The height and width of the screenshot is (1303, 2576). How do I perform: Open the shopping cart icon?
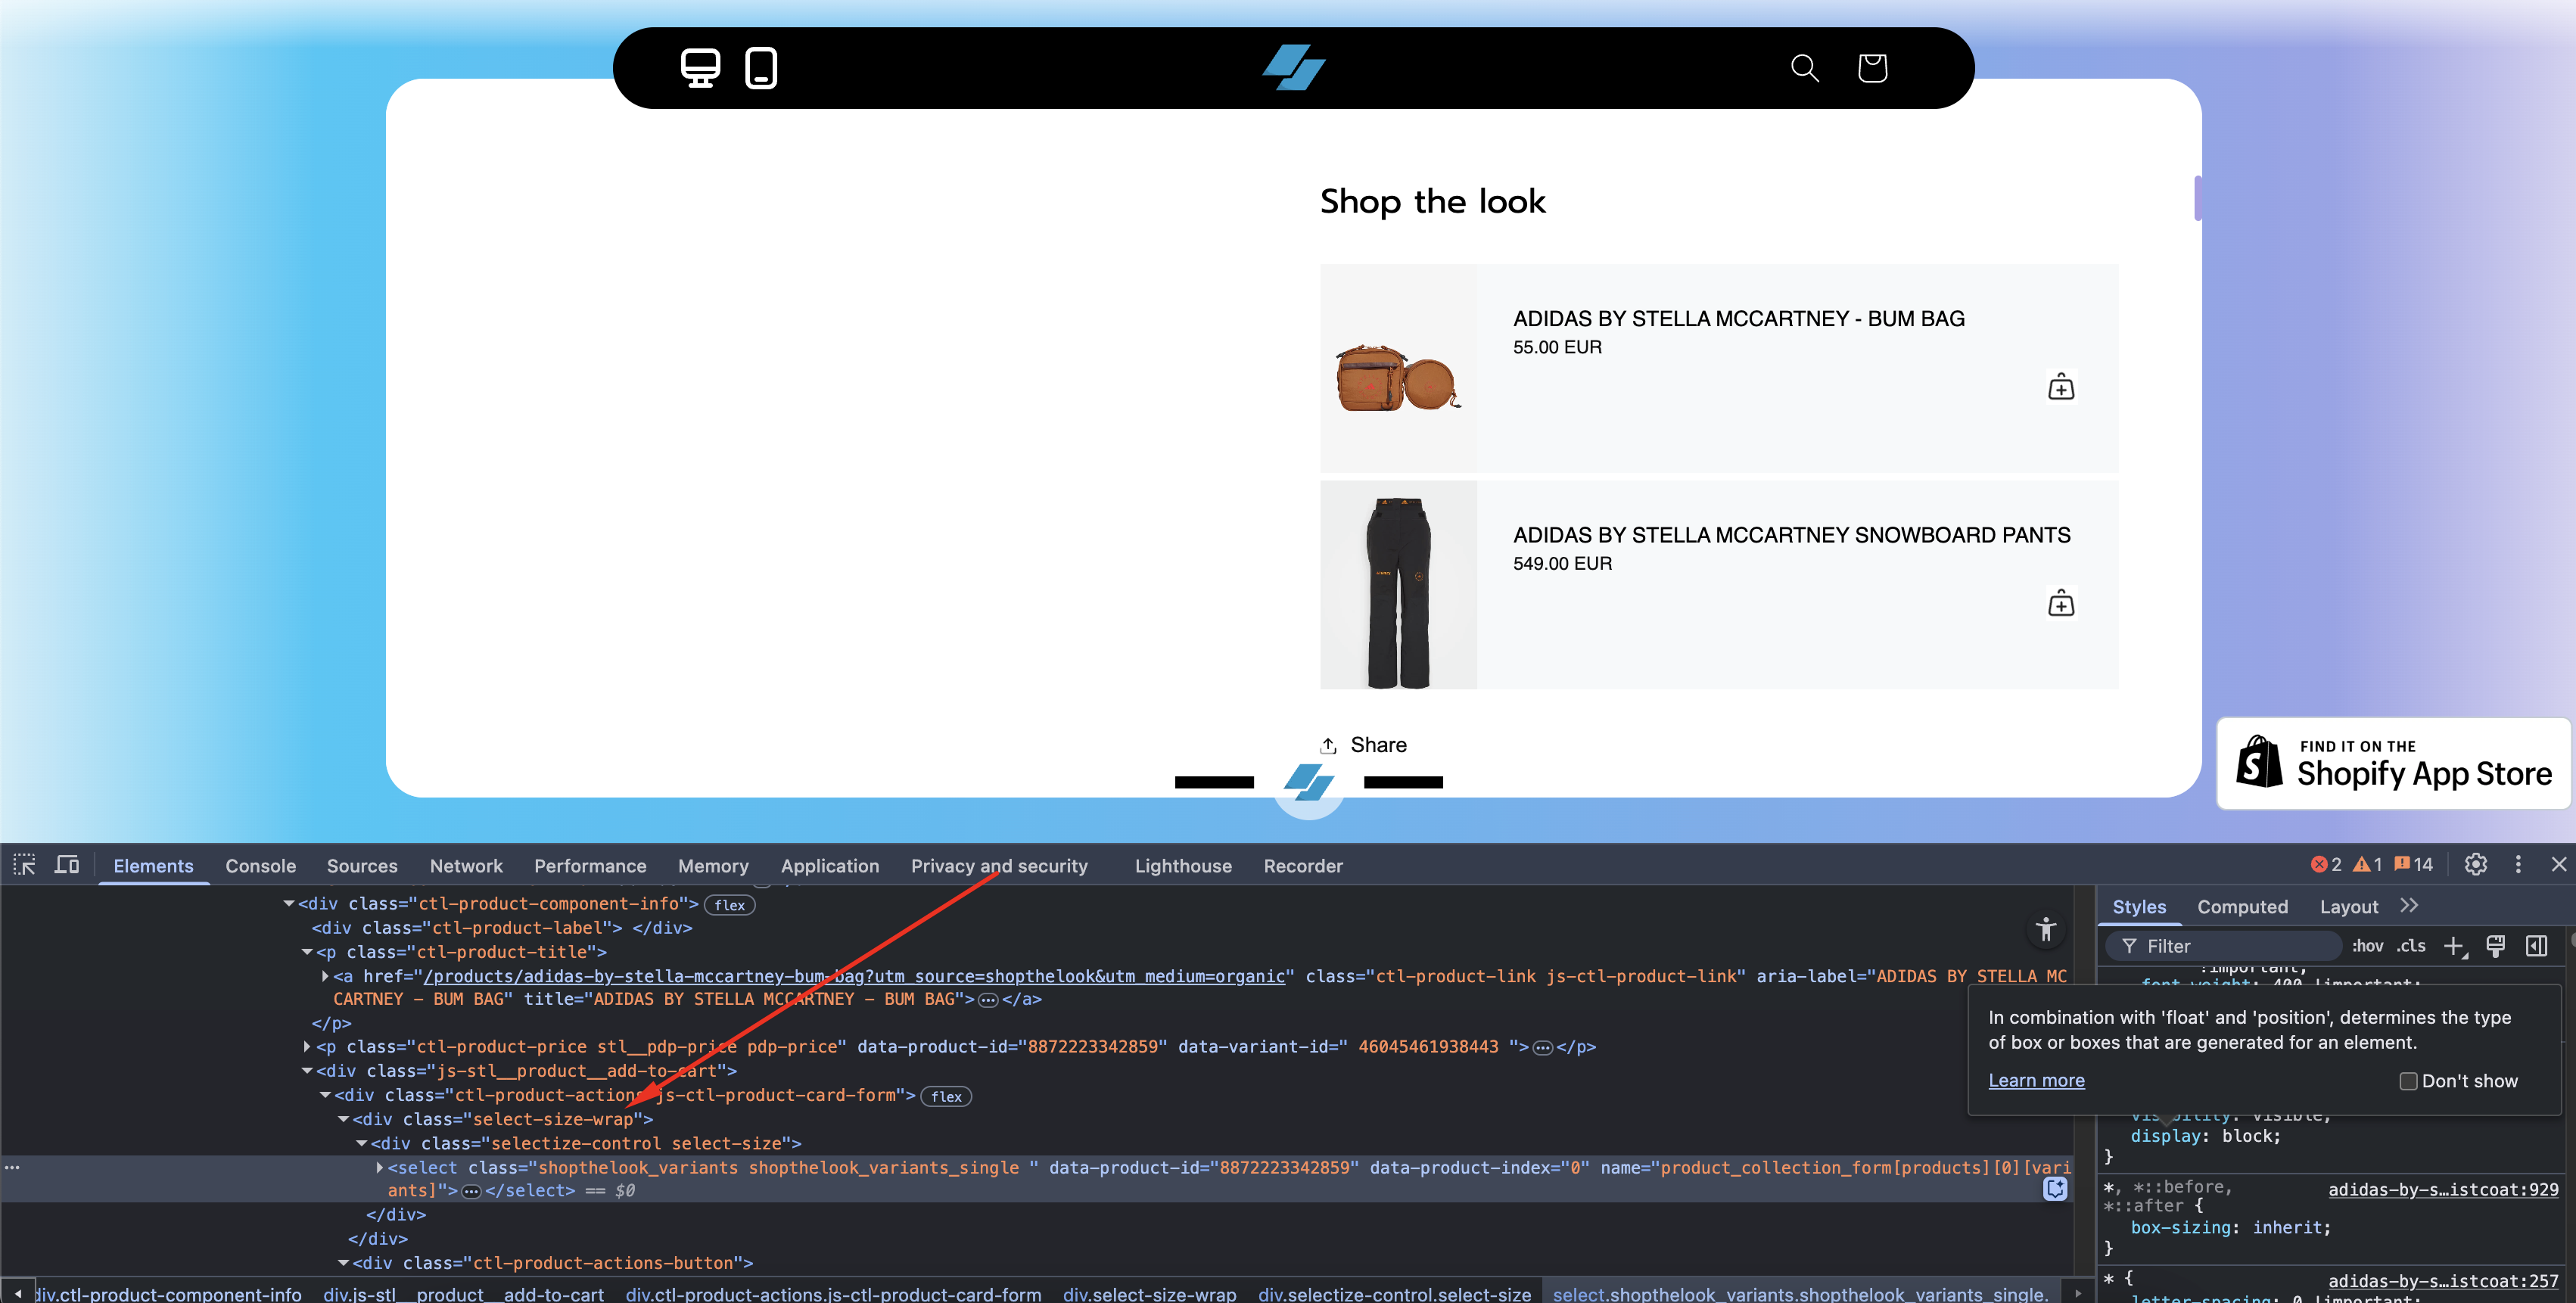click(1872, 68)
